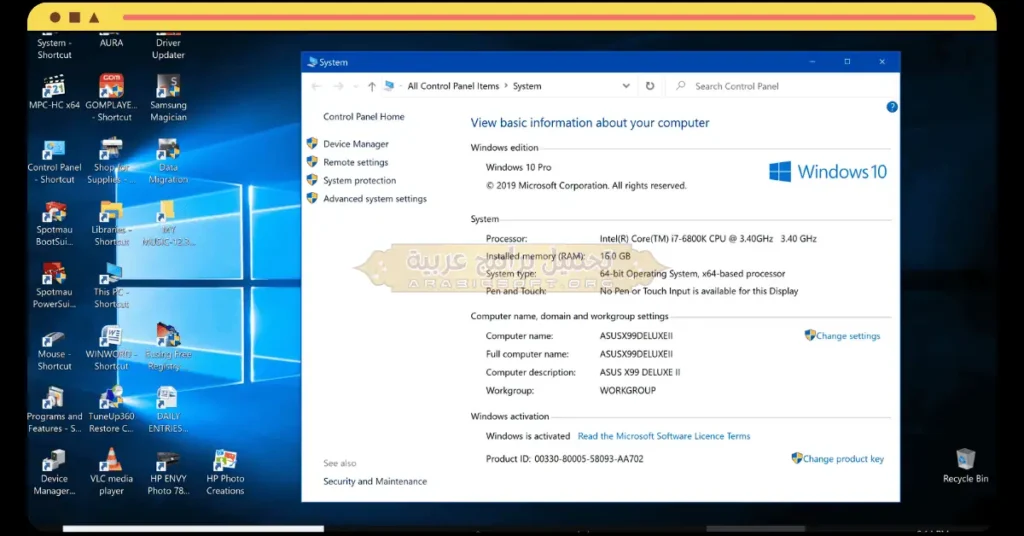The image size is (1024, 536).
Task: Click inside the Search Control Panel field
Action: pos(782,86)
